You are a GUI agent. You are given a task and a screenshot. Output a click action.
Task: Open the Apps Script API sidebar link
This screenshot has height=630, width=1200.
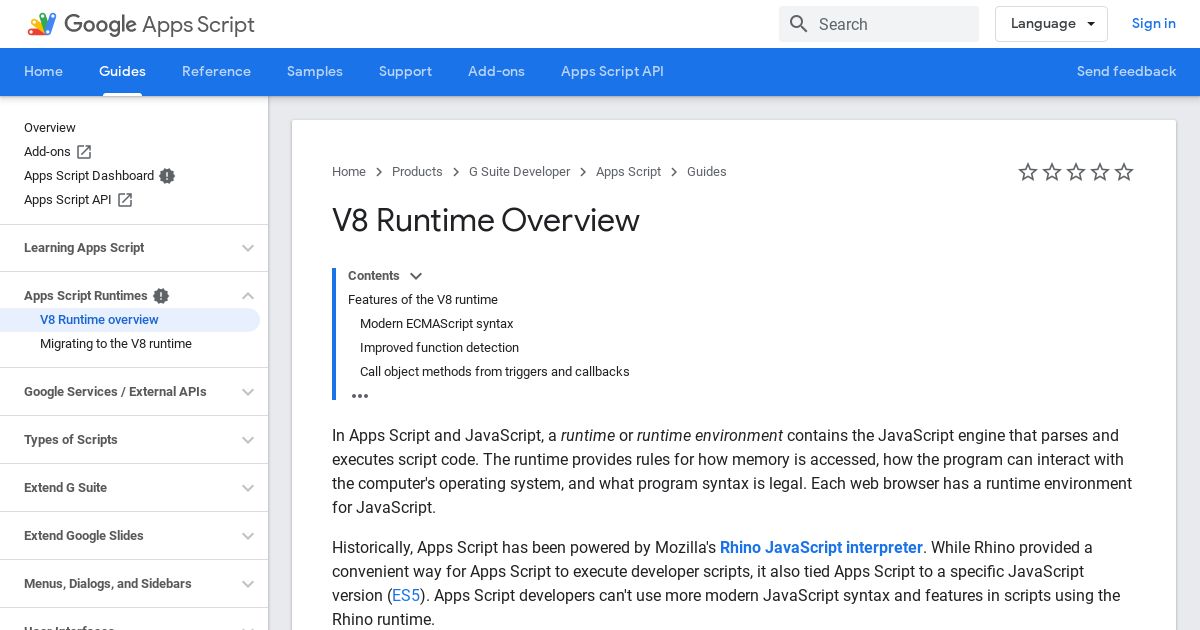tap(68, 200)
